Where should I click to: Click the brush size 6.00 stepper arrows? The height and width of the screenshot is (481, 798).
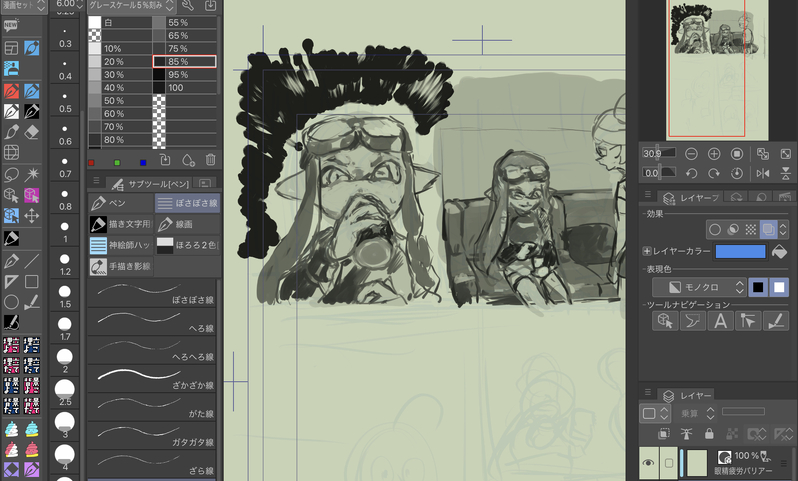[x=79, y=4]
